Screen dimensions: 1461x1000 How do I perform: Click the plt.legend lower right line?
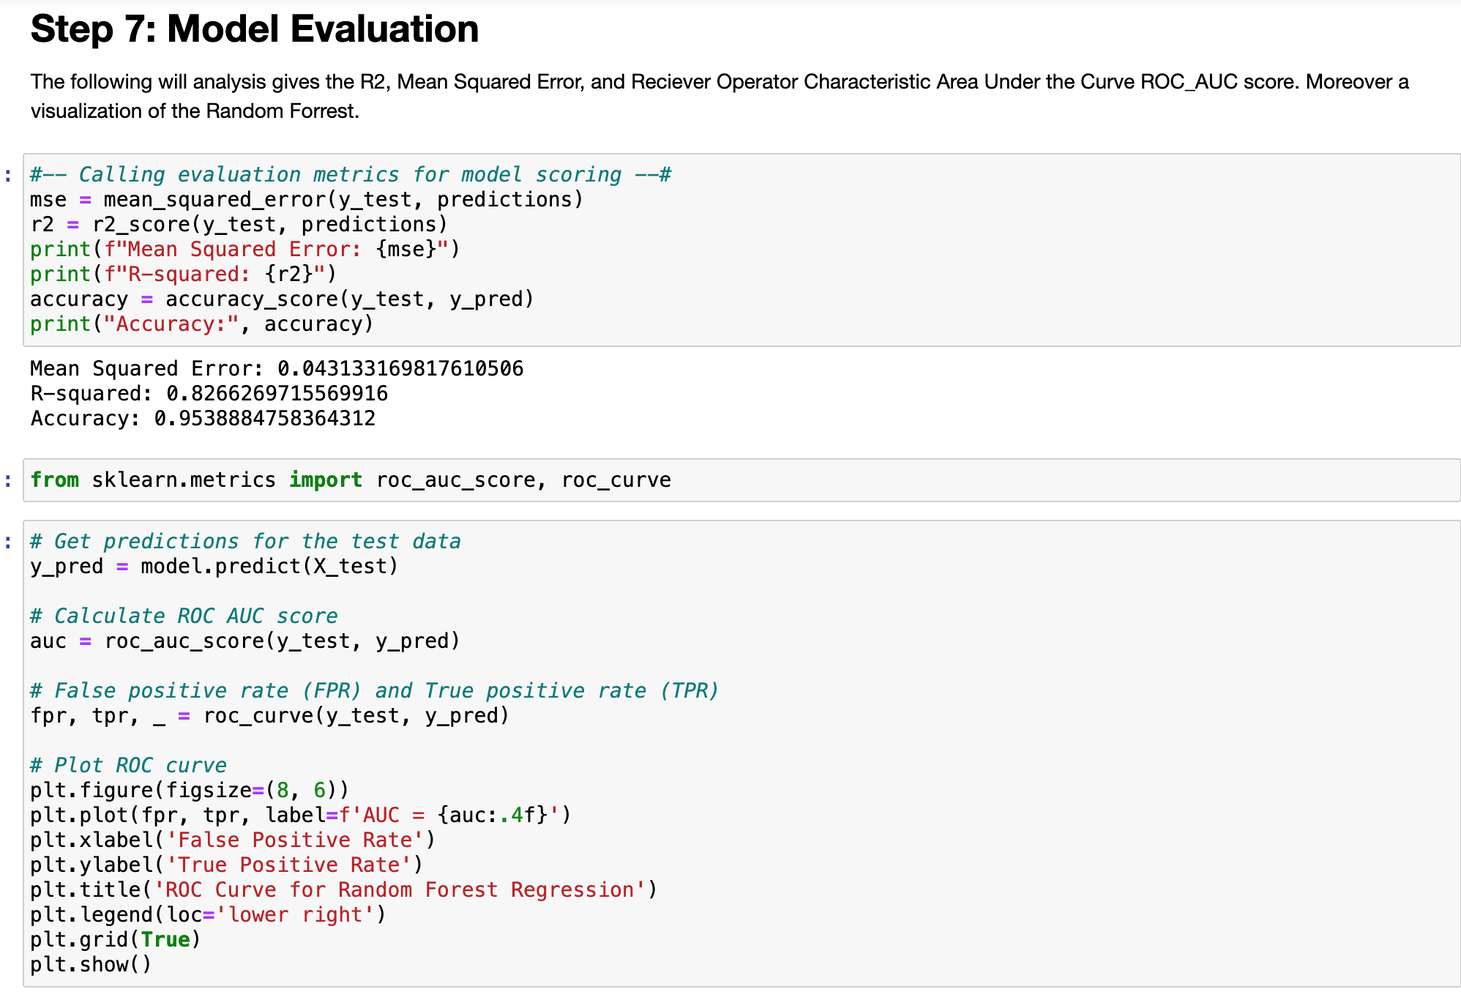(x=207, y=915)
